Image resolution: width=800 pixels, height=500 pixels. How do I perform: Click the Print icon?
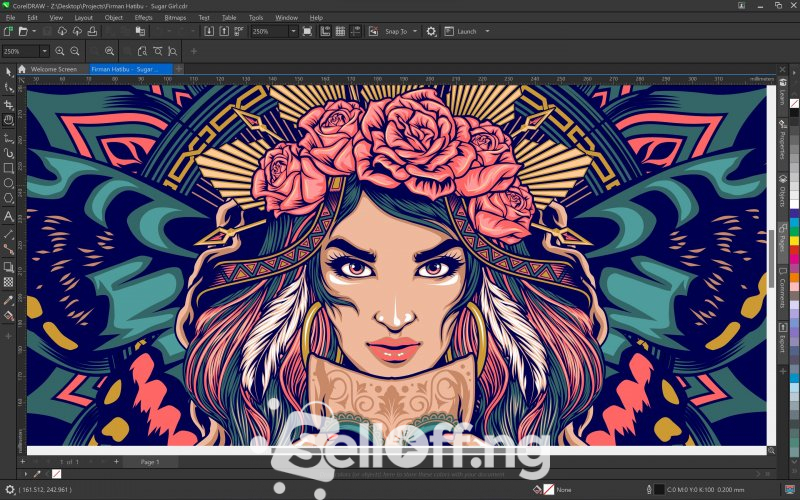click(x=92, y=32)
